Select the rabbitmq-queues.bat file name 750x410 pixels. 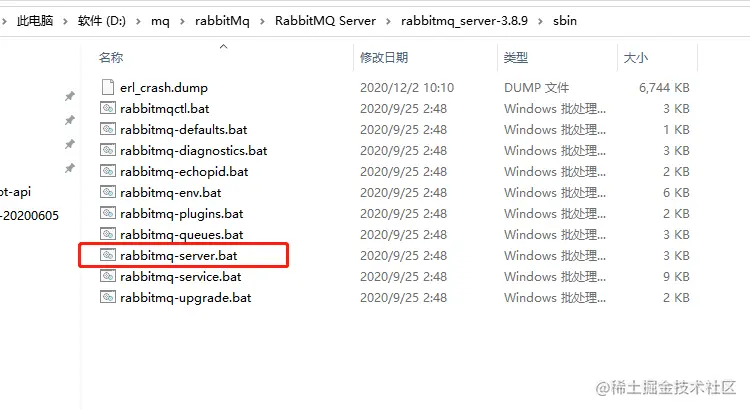tap(182, 235)
